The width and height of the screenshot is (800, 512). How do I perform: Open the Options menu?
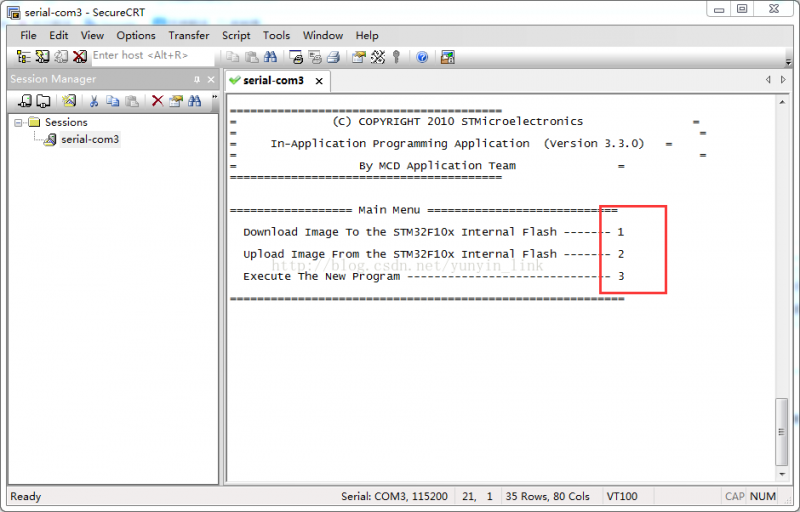point(136,35)
